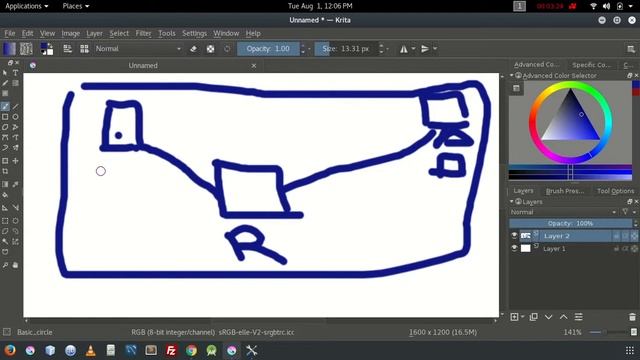Open vertical mirror options dropdown arrow

(435, 49)
